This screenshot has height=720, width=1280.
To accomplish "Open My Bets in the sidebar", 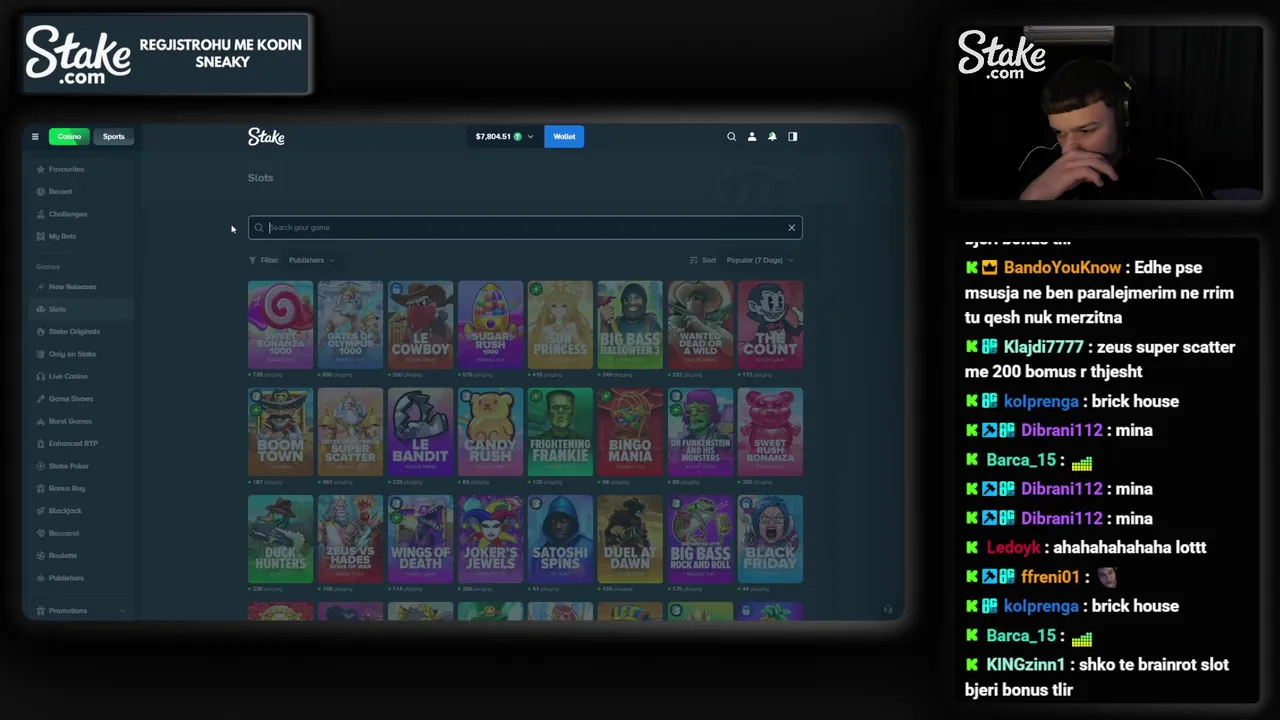I will pyautogui.click(x=56, y=236).
